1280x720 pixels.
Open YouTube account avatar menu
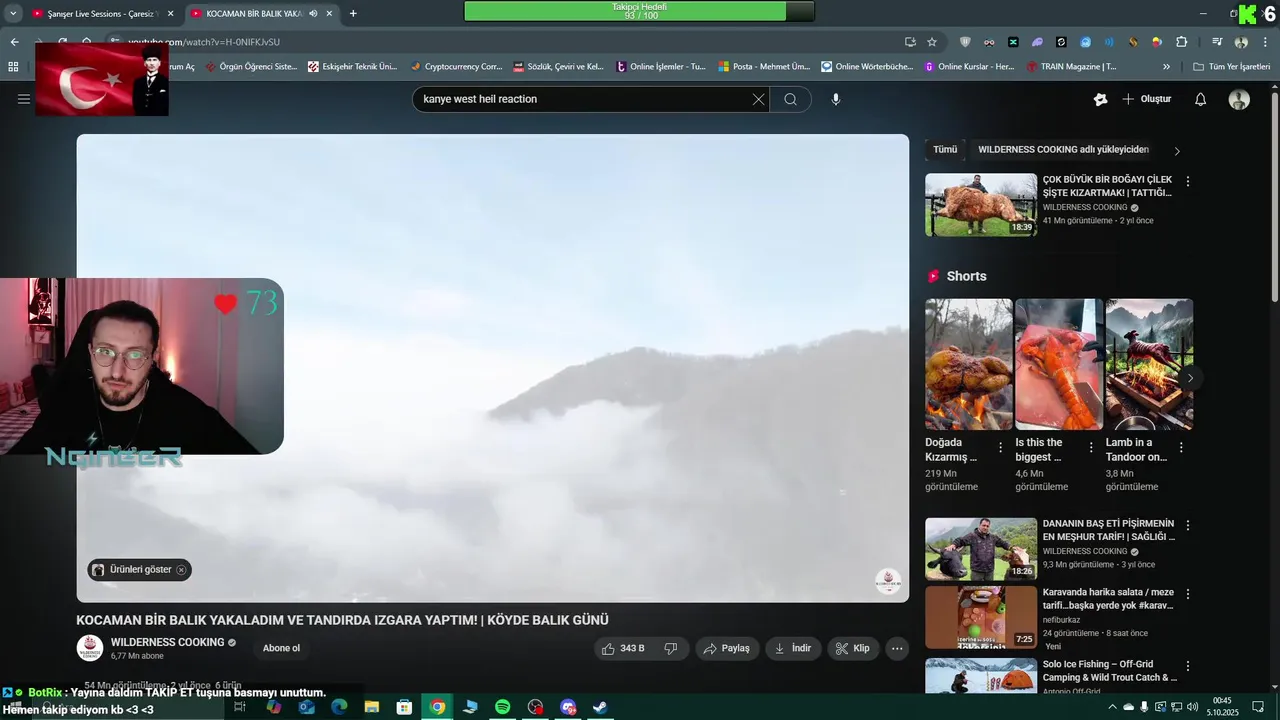(1239, 99)
